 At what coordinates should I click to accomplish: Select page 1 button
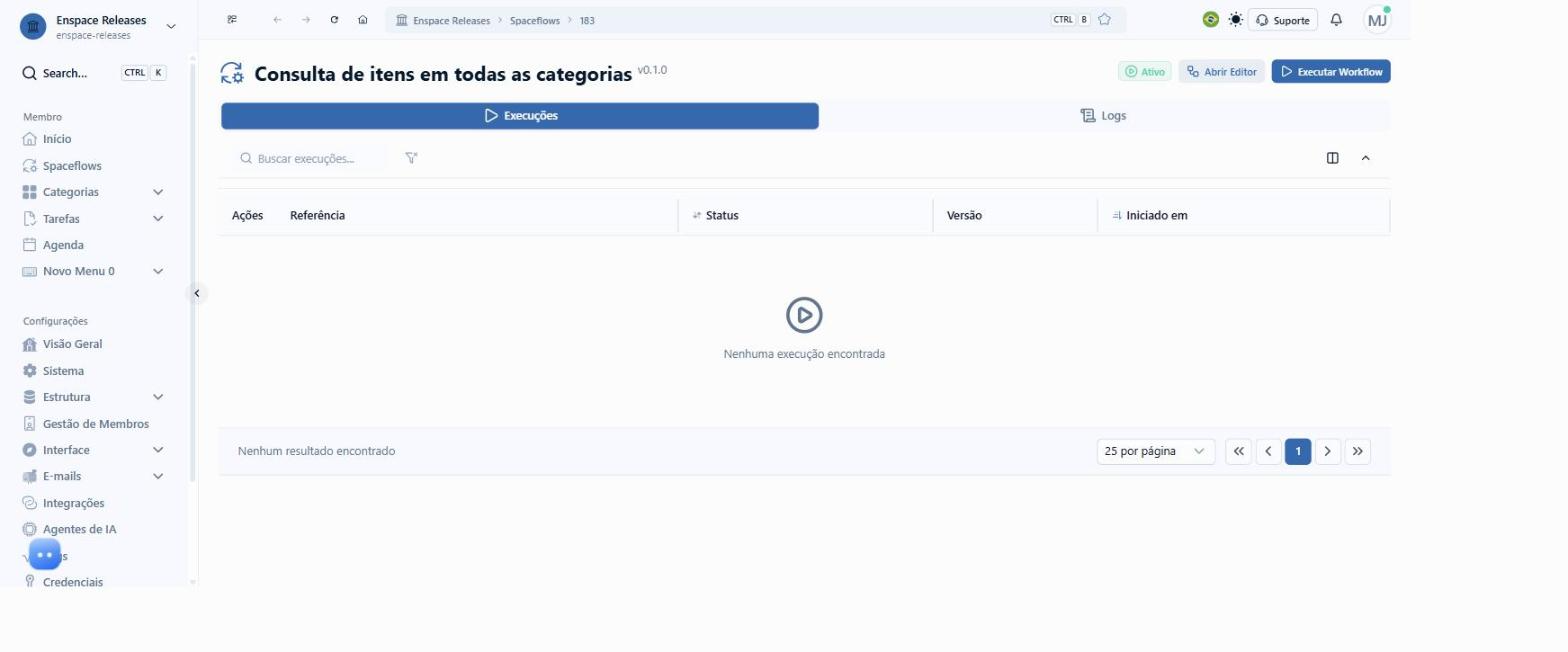1298,451
